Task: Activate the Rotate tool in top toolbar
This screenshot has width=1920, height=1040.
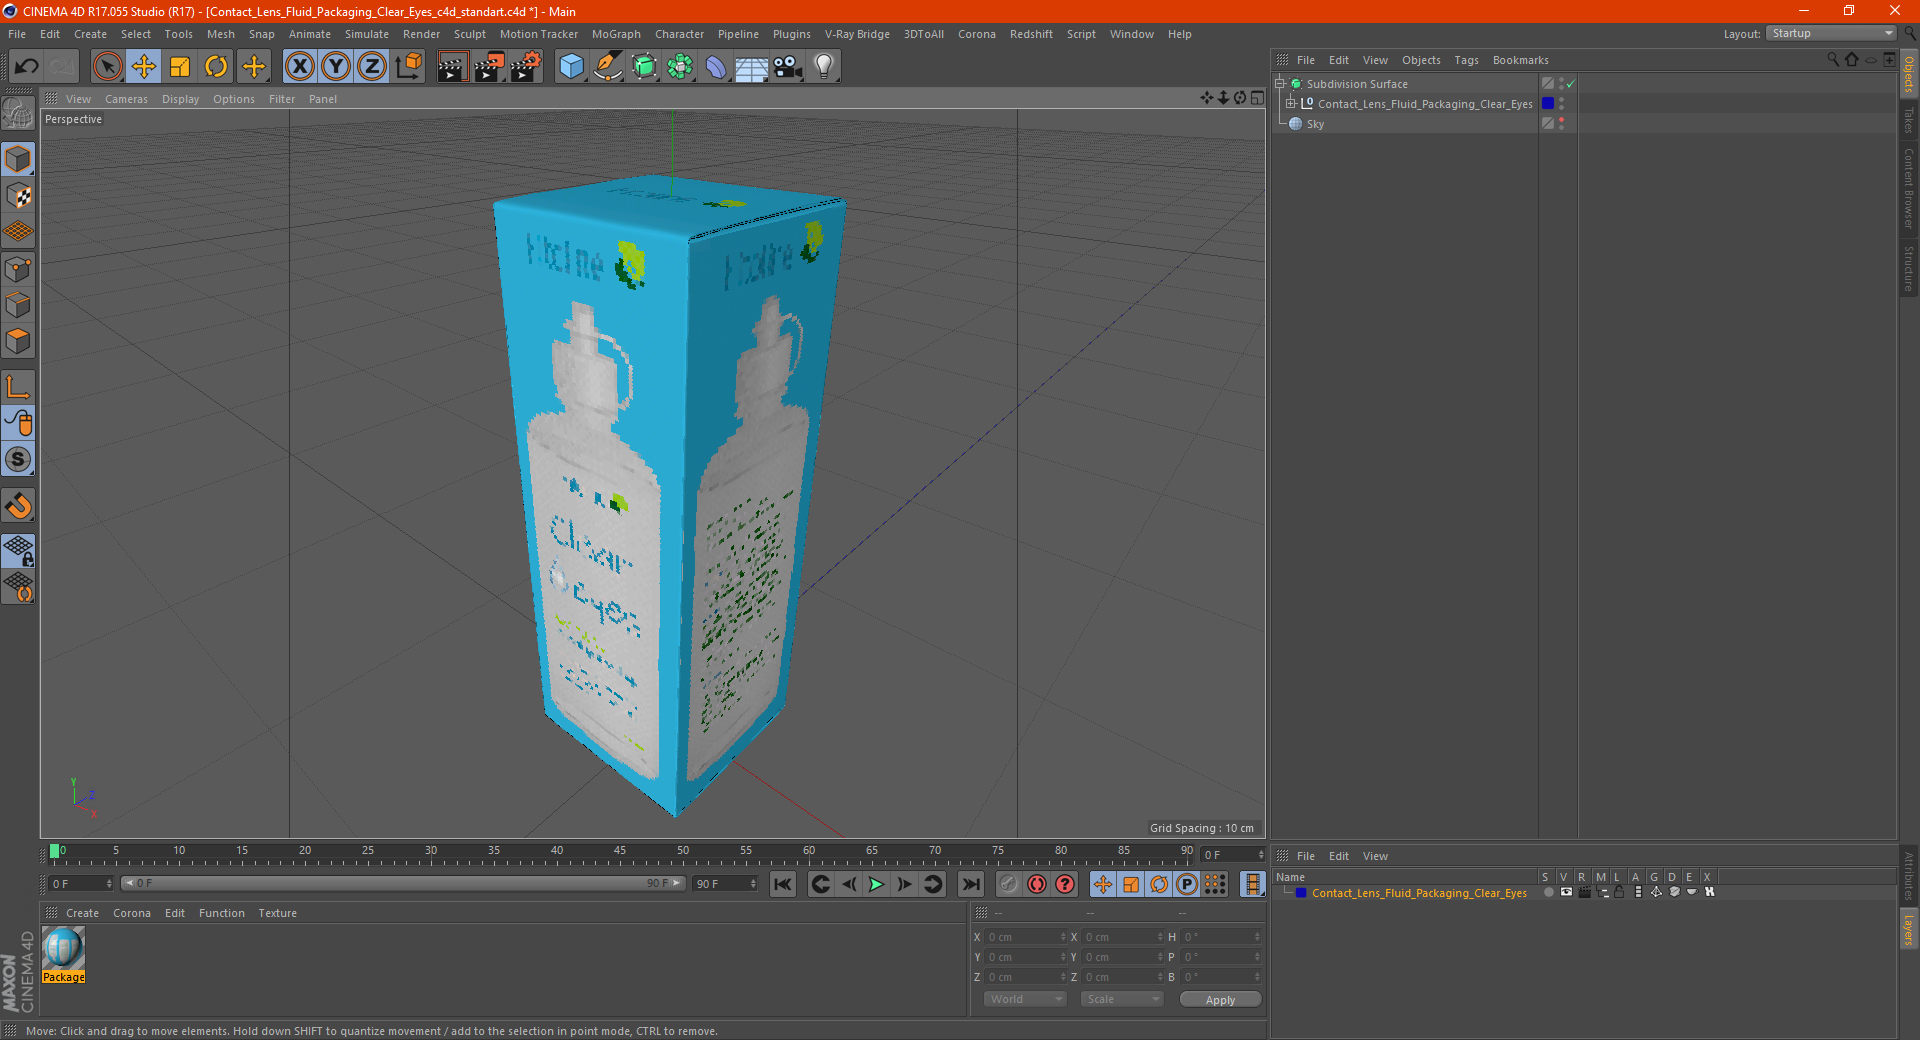Action: point(216,67)
